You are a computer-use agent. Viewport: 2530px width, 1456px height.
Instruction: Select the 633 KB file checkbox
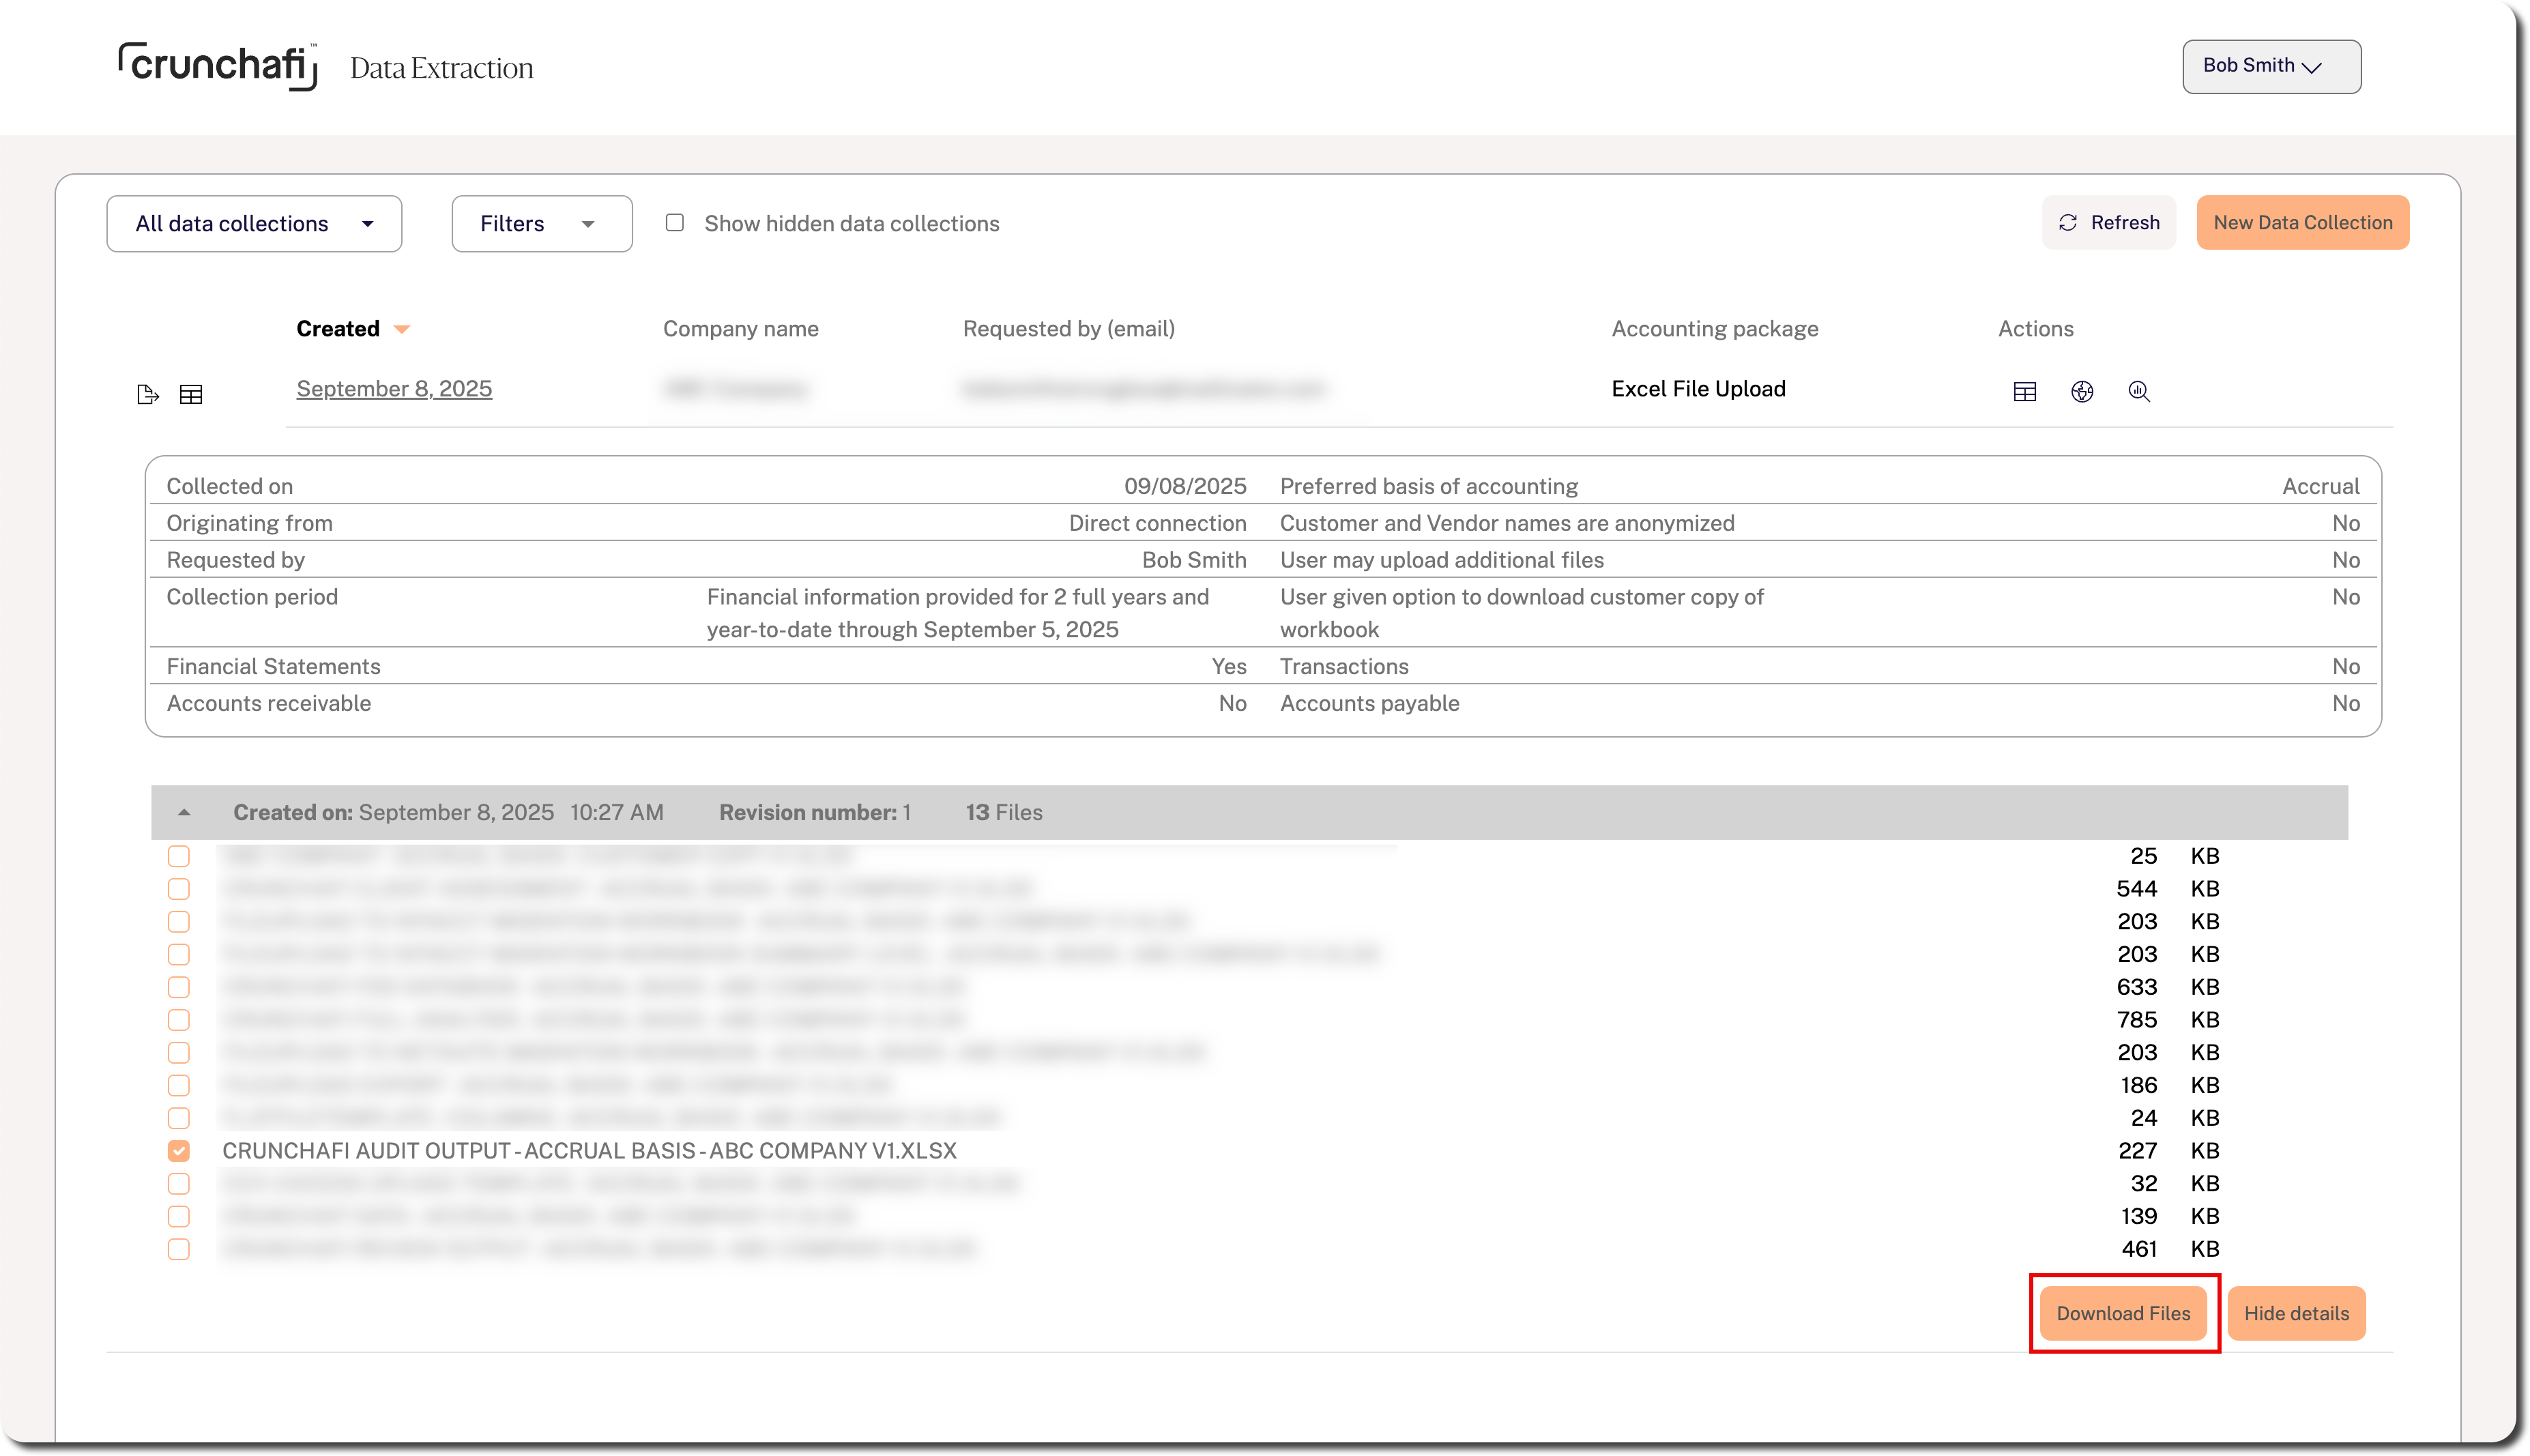pyautogui.click(x=179, y=987)
